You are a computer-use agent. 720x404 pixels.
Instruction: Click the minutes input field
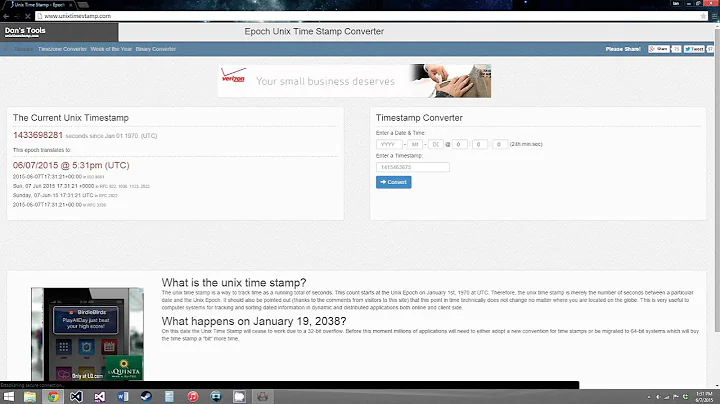(x=479, y=144)
